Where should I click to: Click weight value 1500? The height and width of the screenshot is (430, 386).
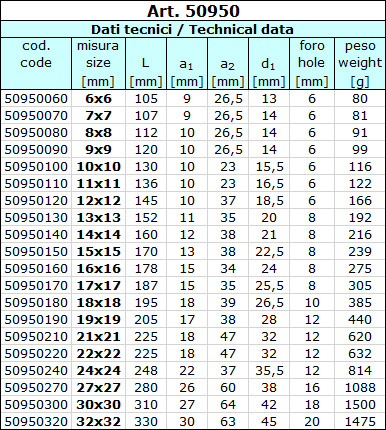click(360, 405)
